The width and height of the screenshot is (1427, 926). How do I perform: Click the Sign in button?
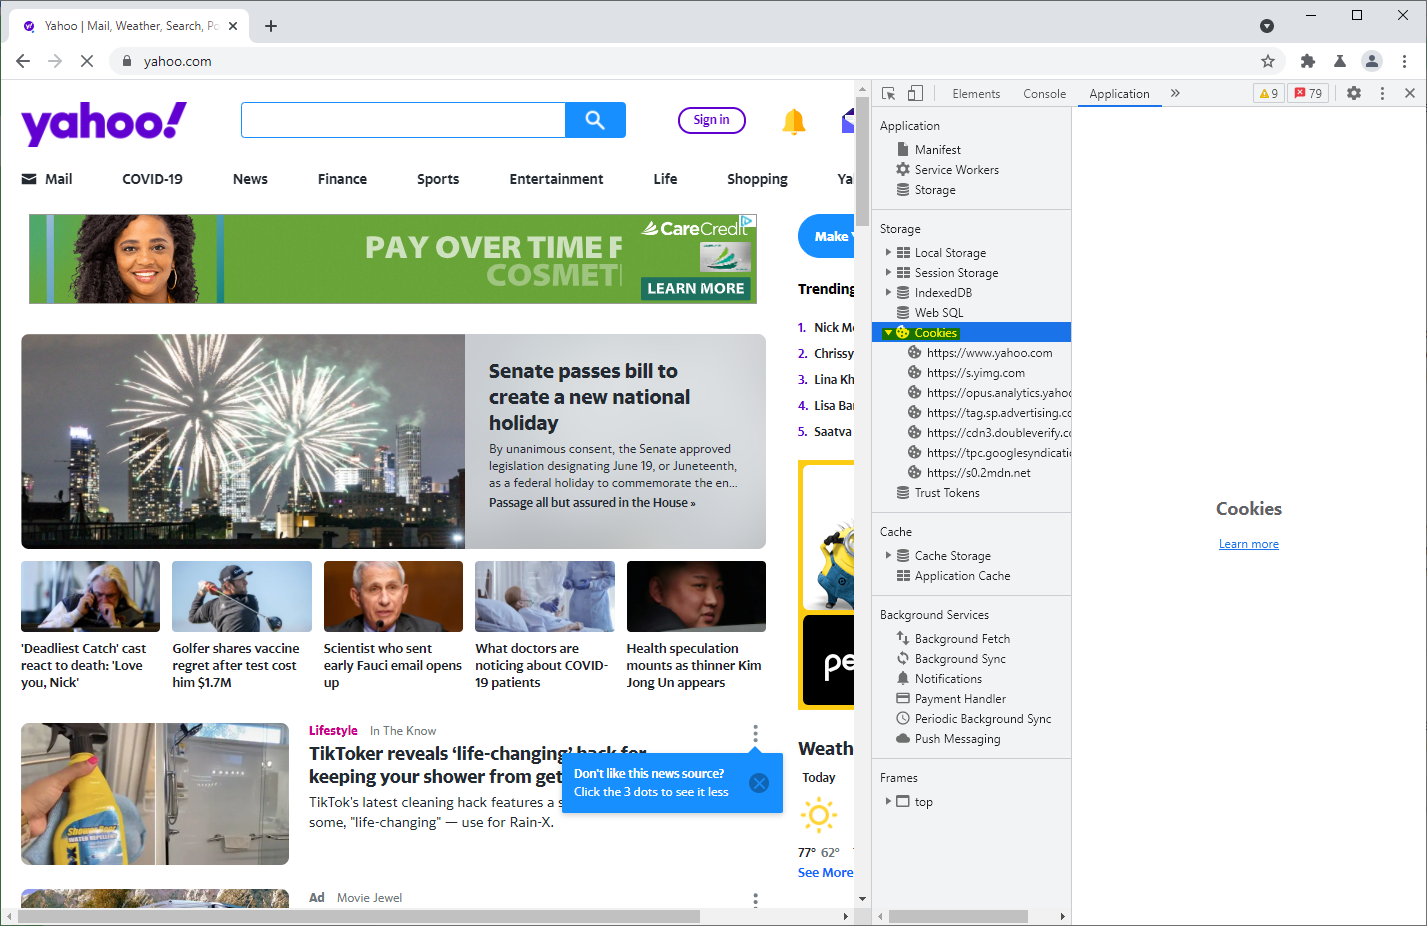point(712,120)
